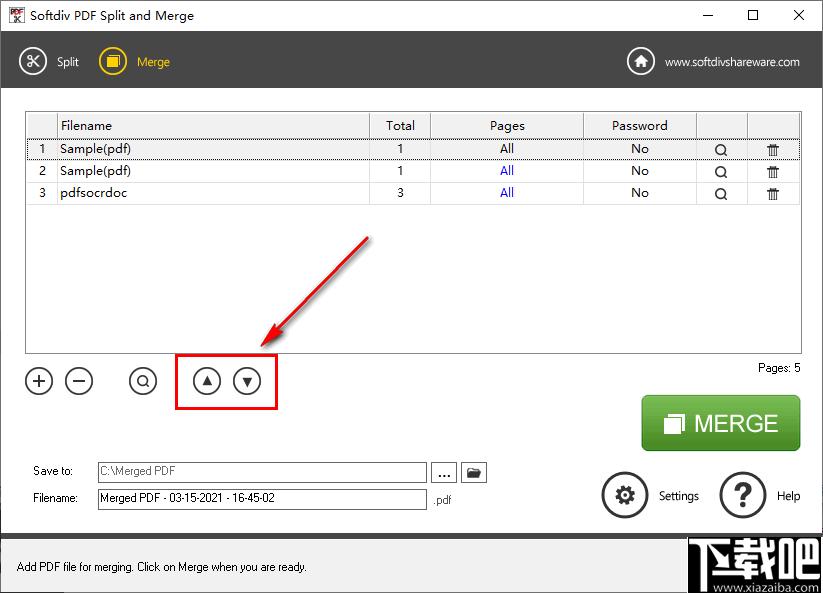The width and height of the screenshot is (823, 593).
Task: Start merging with the MERGE button
Action: [721, 423]
